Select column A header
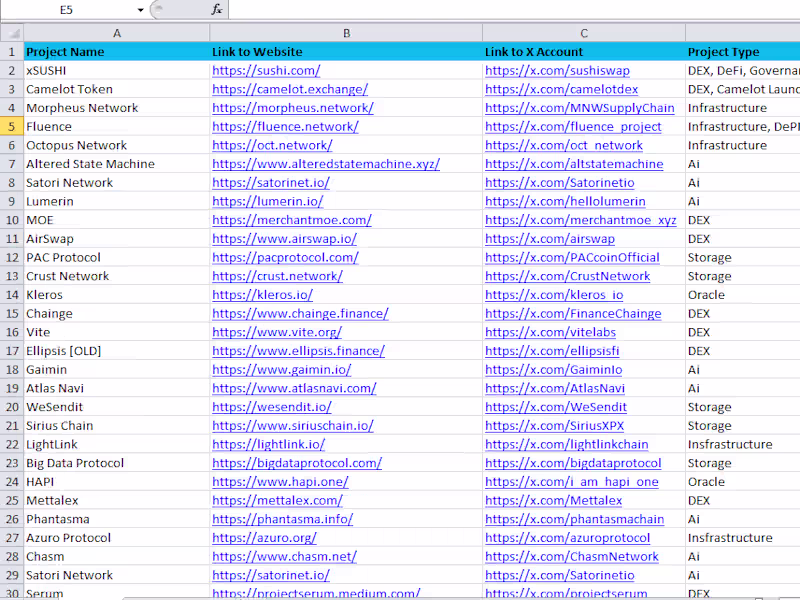This screenshot has width=800, height=600. 117,33
